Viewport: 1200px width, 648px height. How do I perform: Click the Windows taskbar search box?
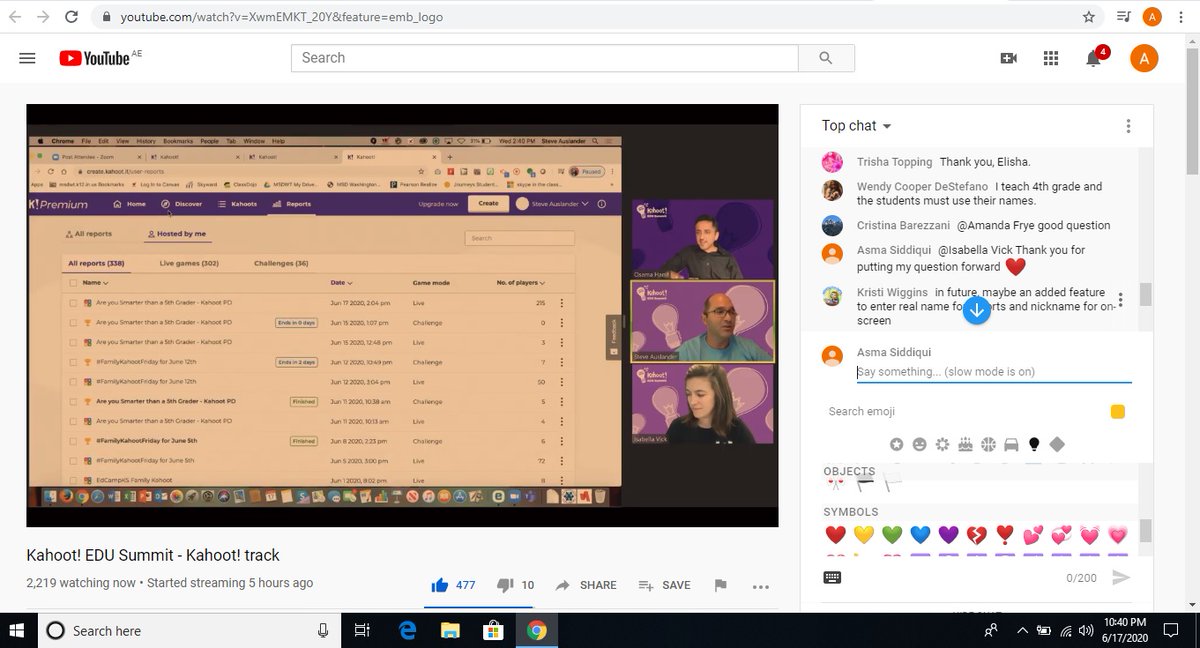coord(190,630)
